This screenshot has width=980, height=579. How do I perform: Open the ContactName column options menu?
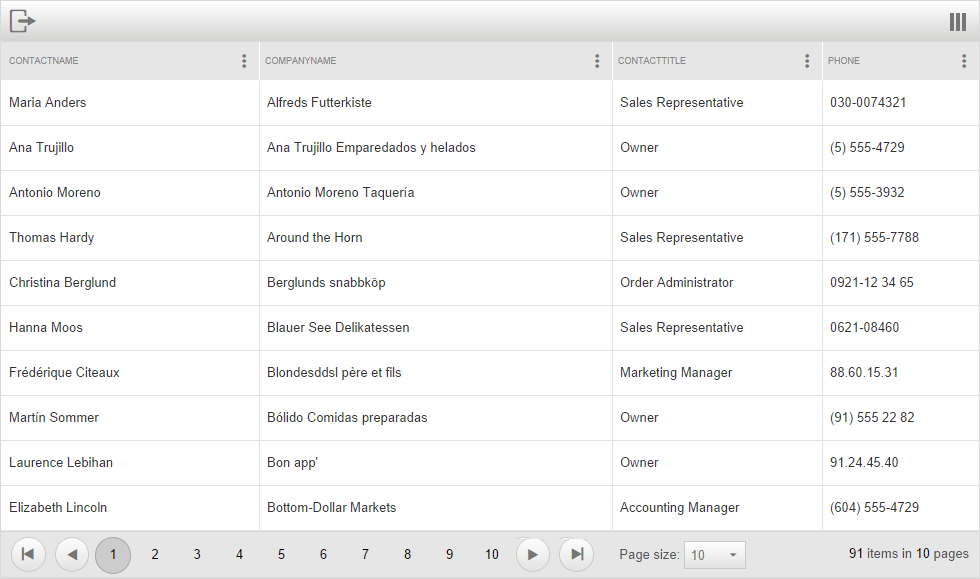244,61
